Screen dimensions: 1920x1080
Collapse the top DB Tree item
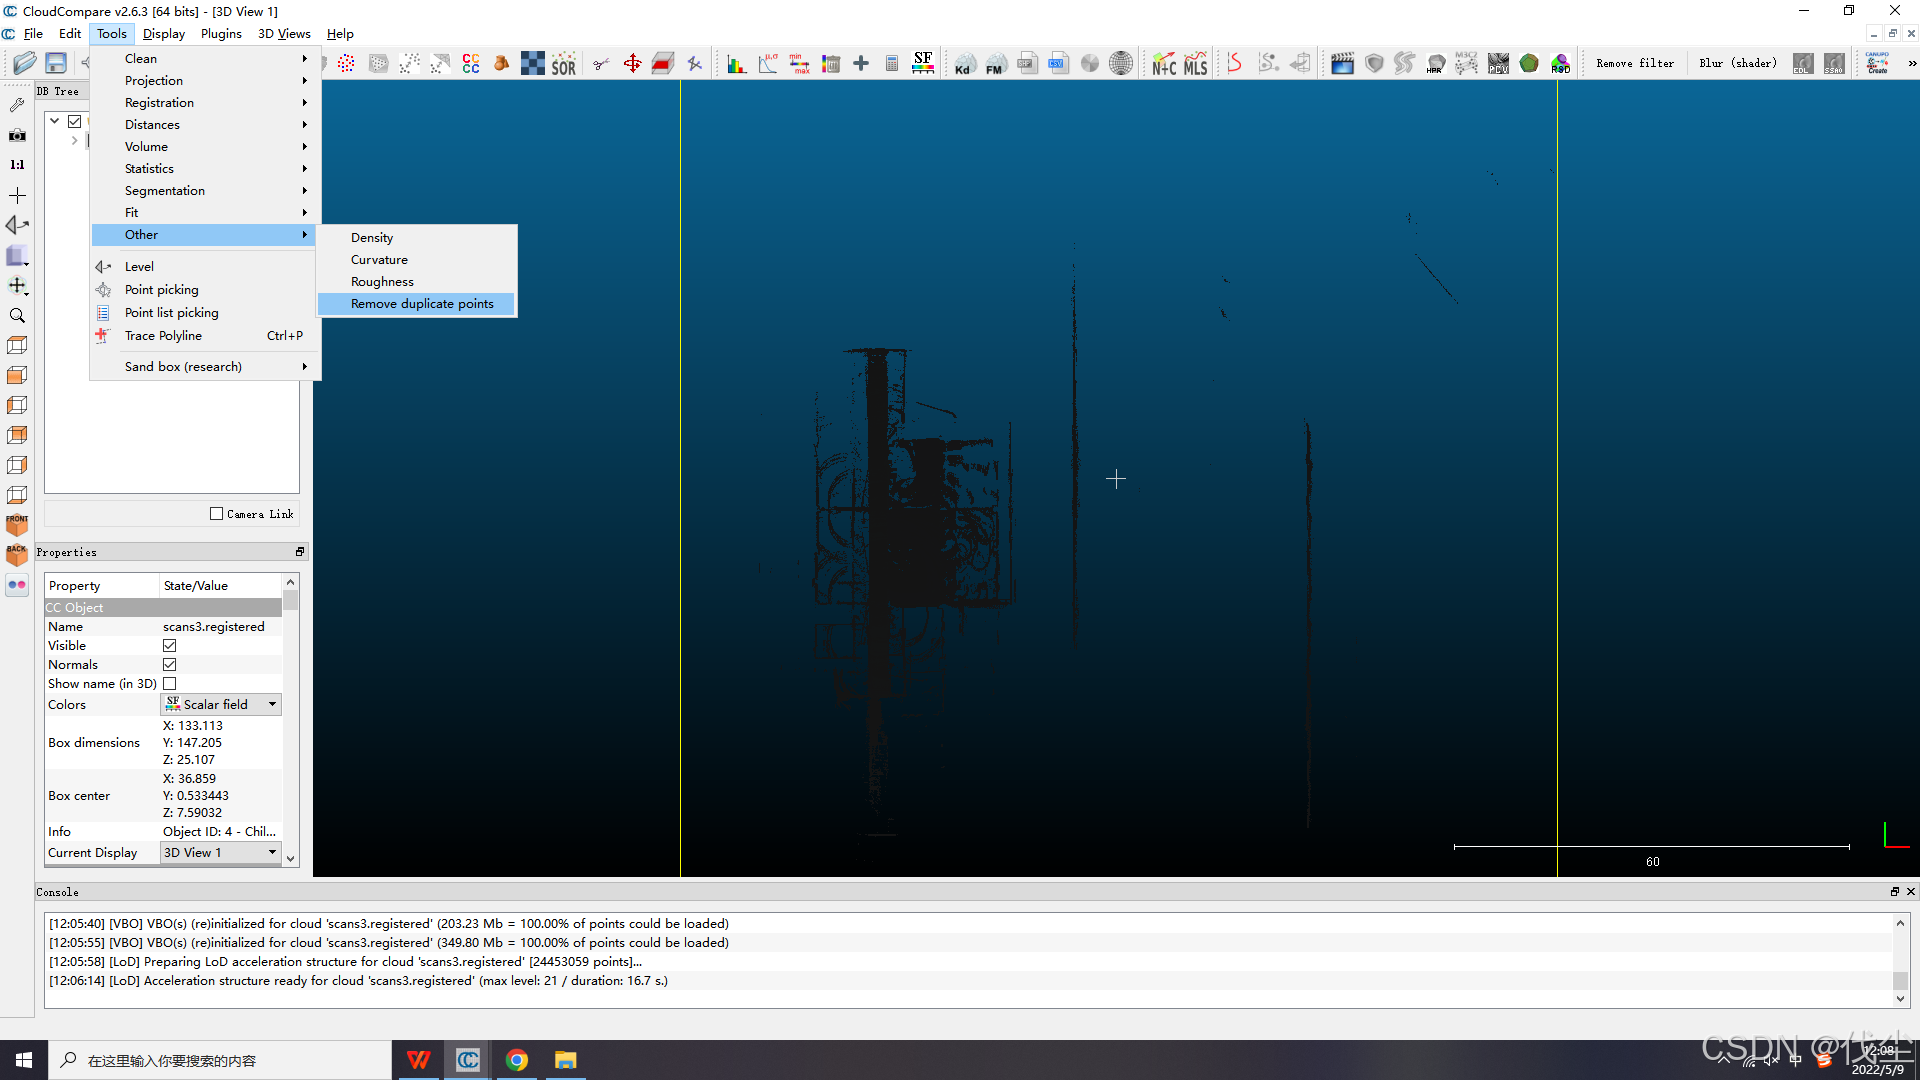pyautogui.click(x=55, y=121)
